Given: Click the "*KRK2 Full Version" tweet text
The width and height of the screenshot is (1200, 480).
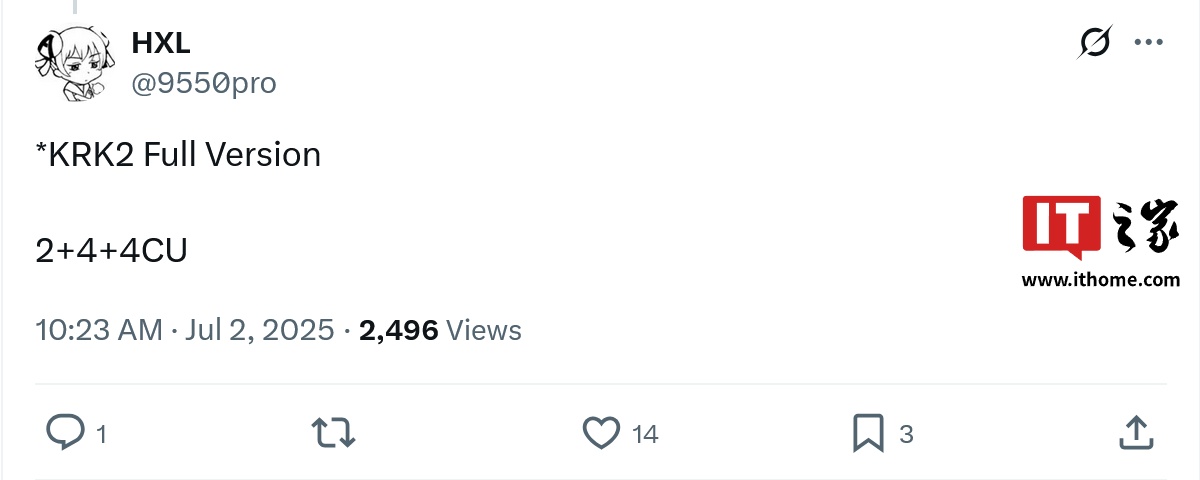Looking at the screenshot, I should point(178,155).
